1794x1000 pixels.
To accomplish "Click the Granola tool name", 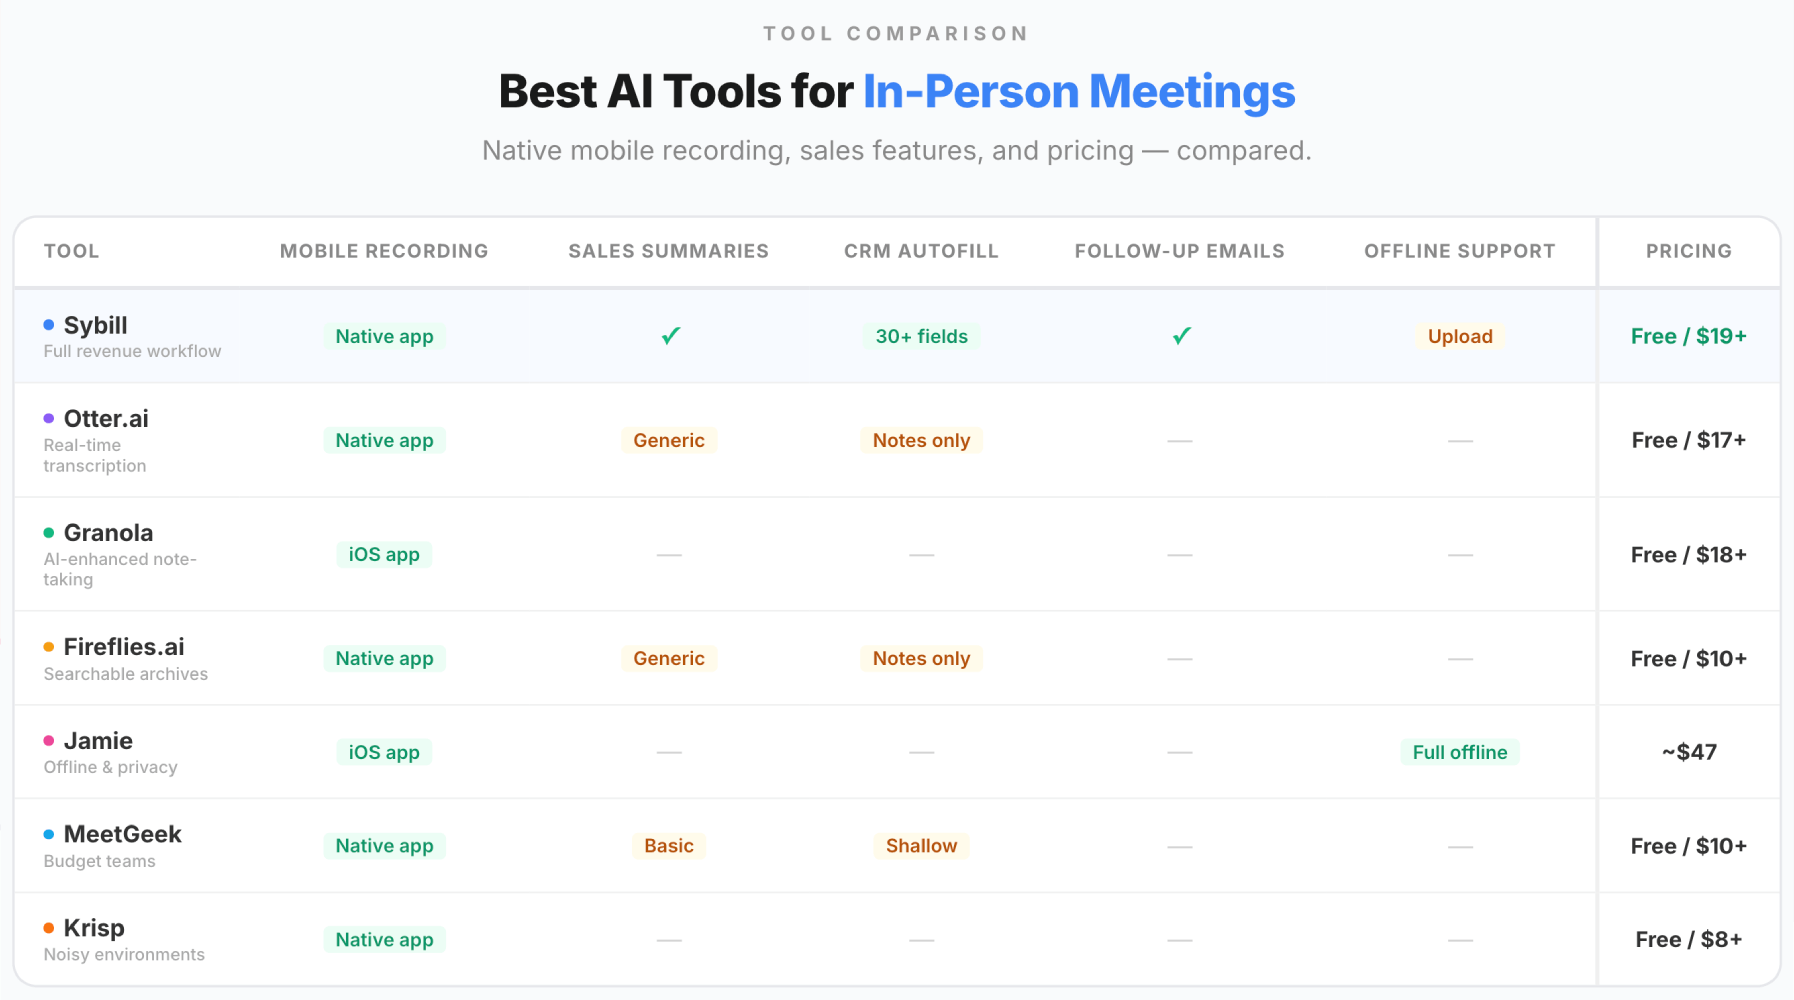I will point(109,532).
